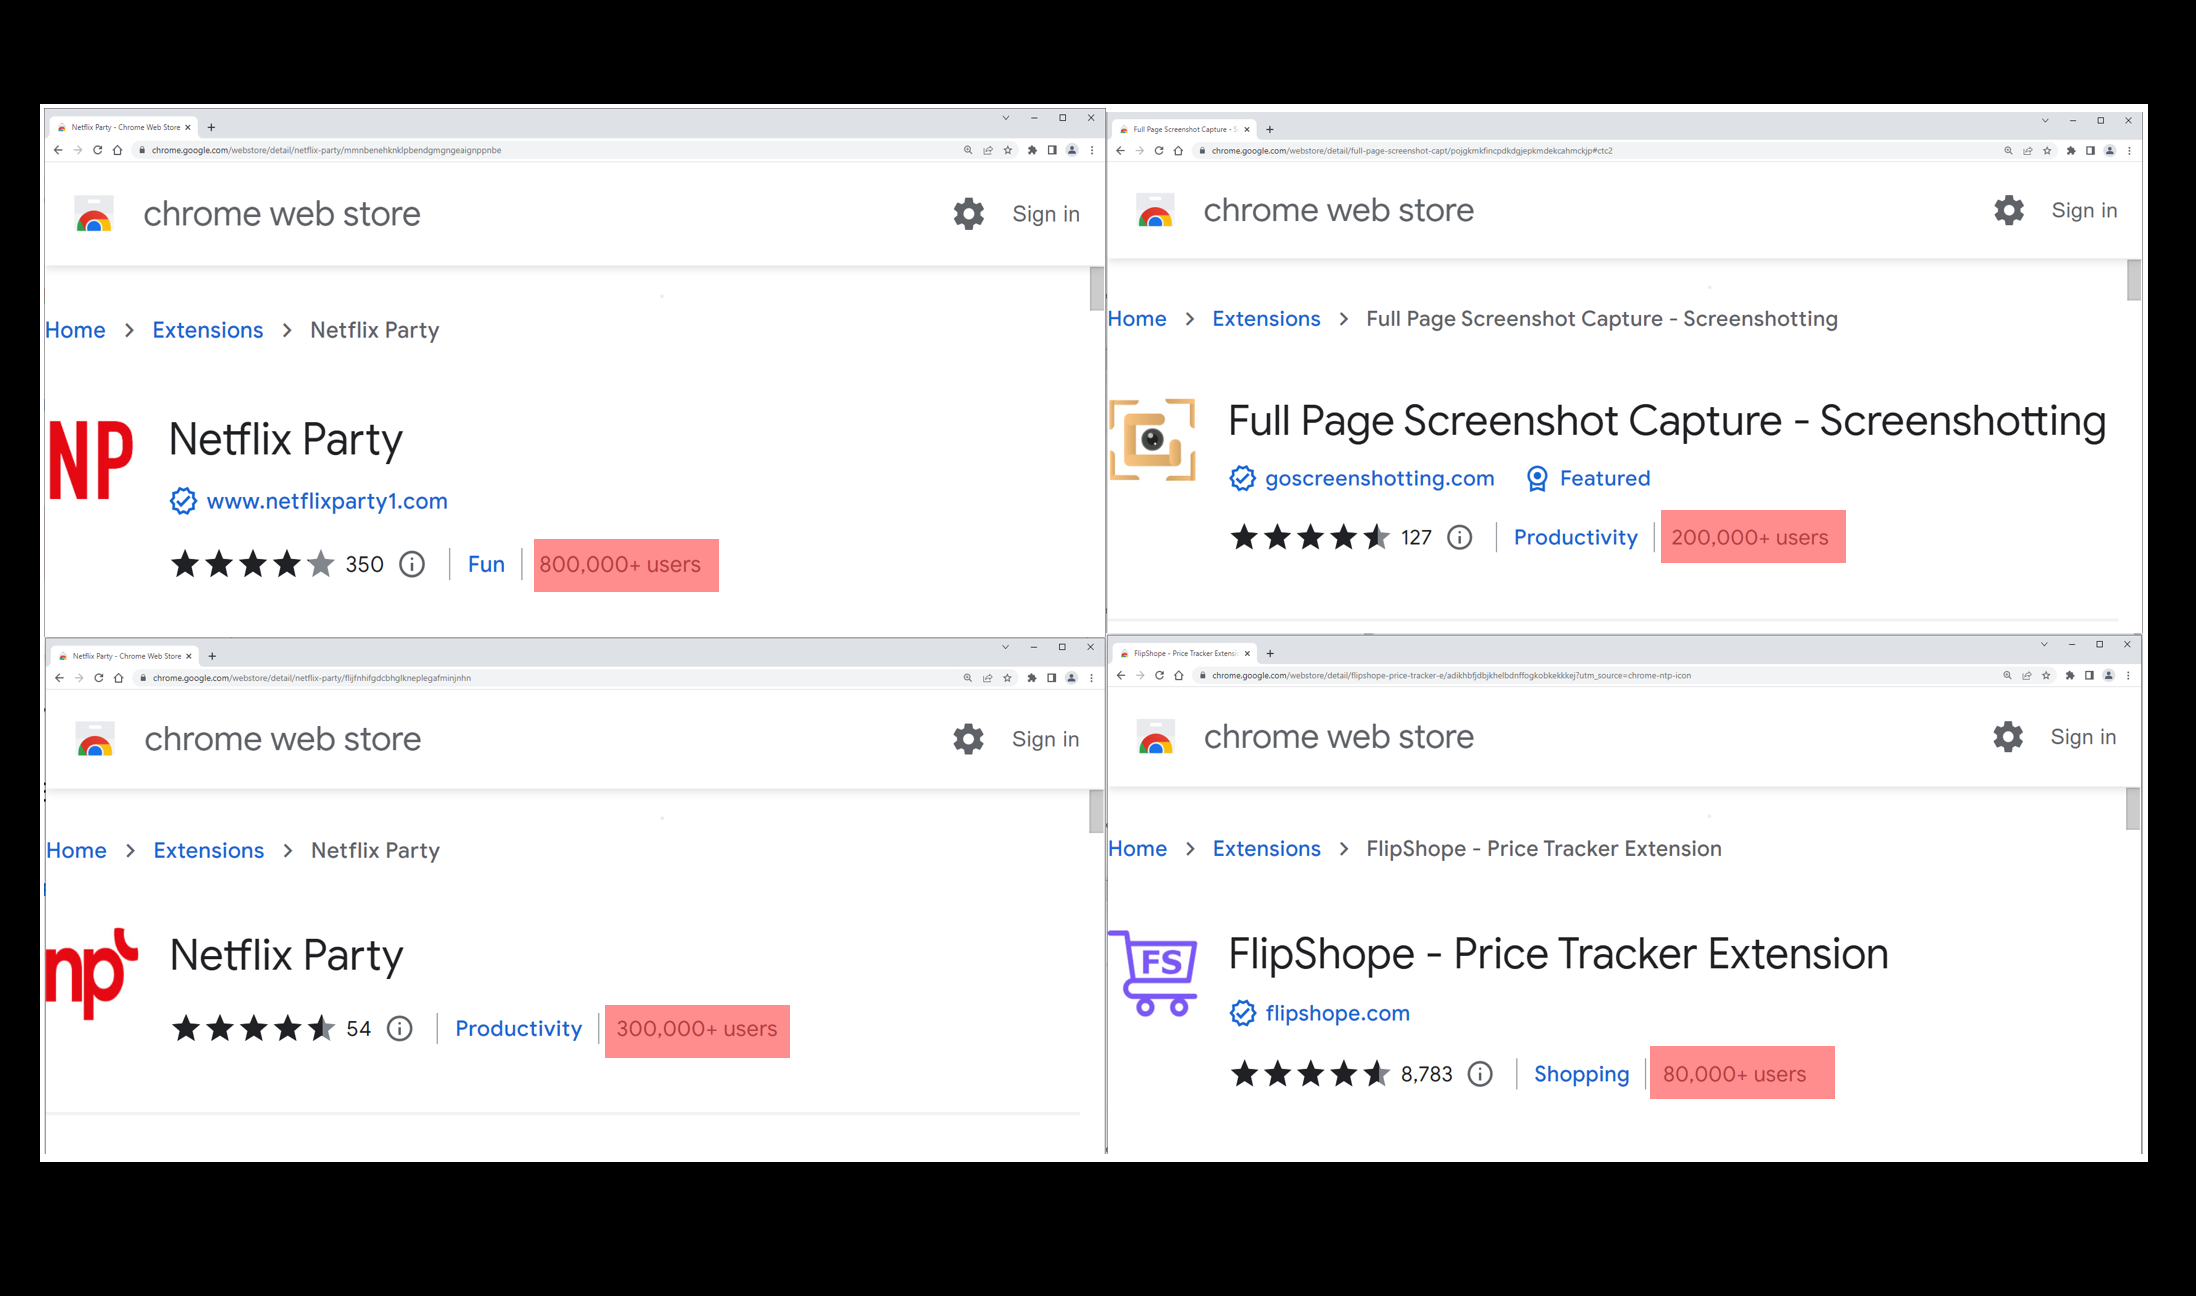Open settings gear in FlipShope store window
This screenshot has height=1296, width=2196.
[x=2007, y=737]
